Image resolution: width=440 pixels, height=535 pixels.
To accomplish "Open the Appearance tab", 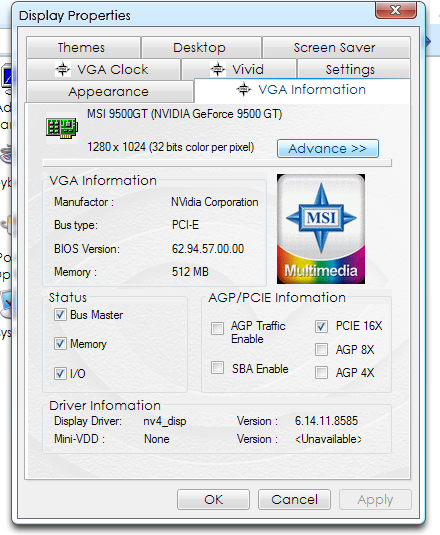I will point(110,91).
